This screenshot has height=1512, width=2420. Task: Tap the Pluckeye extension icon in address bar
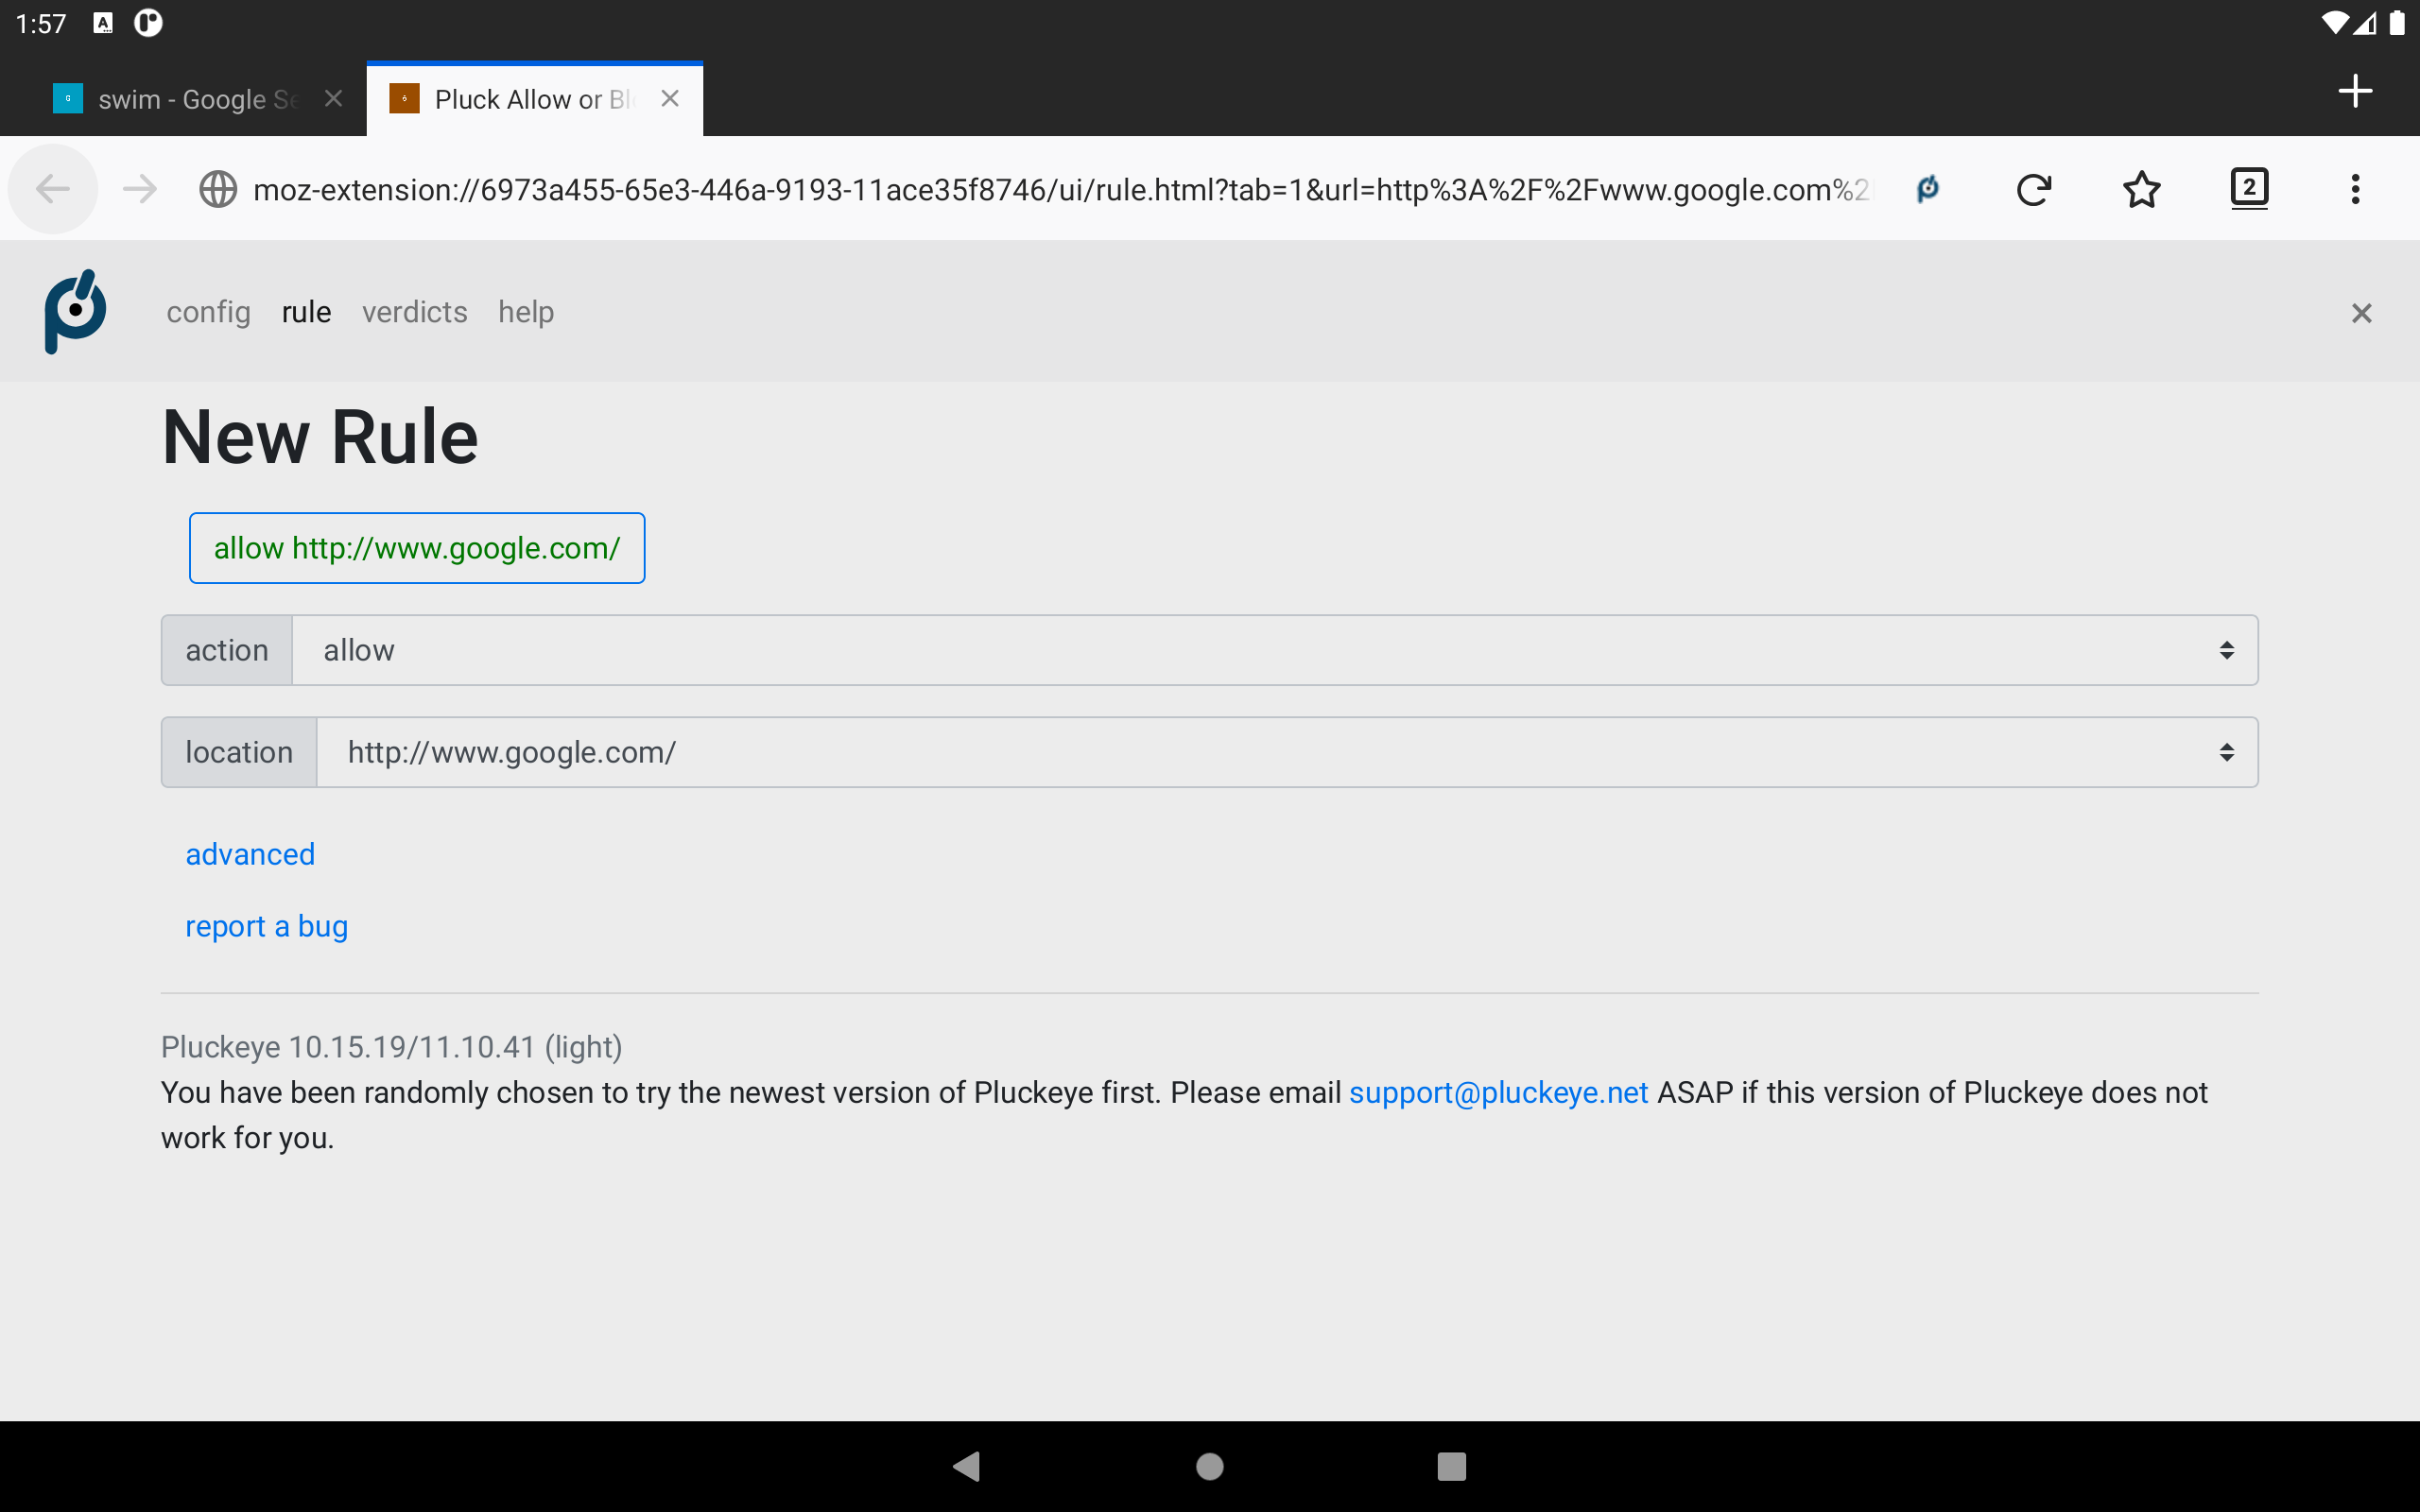[x=1927, y=189]
